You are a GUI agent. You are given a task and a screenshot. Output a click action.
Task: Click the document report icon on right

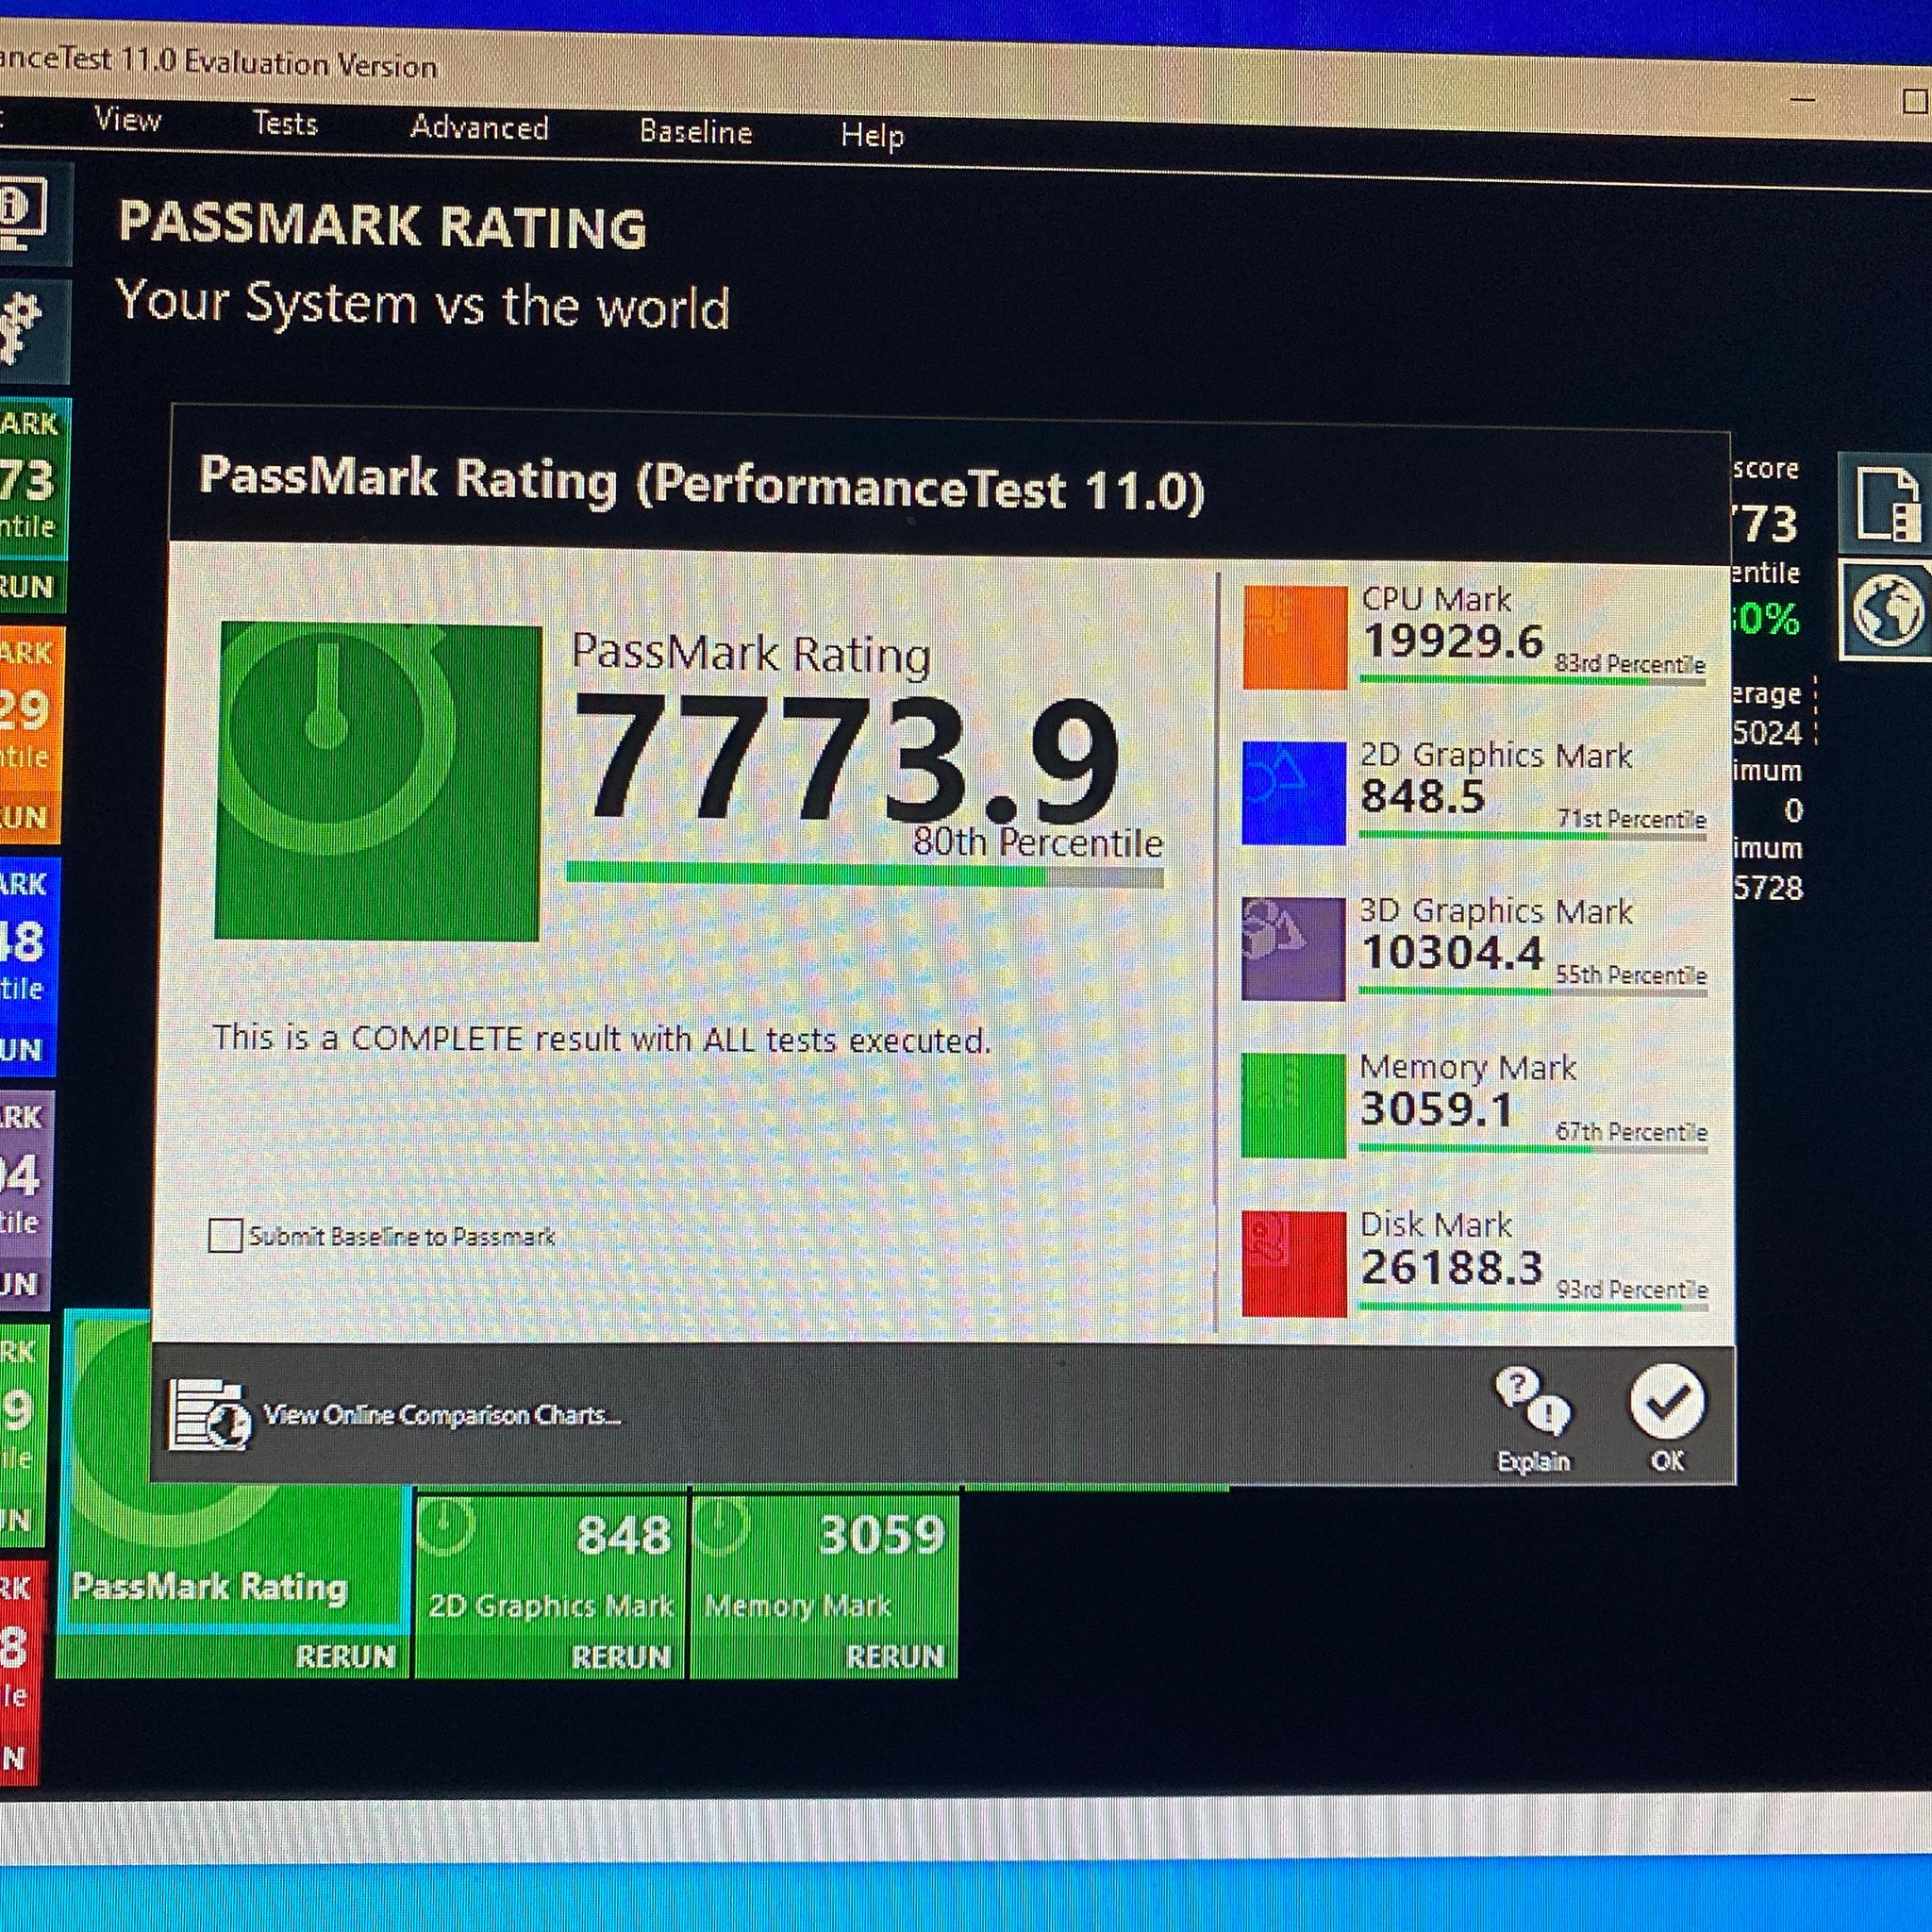tap(1887, 505)
